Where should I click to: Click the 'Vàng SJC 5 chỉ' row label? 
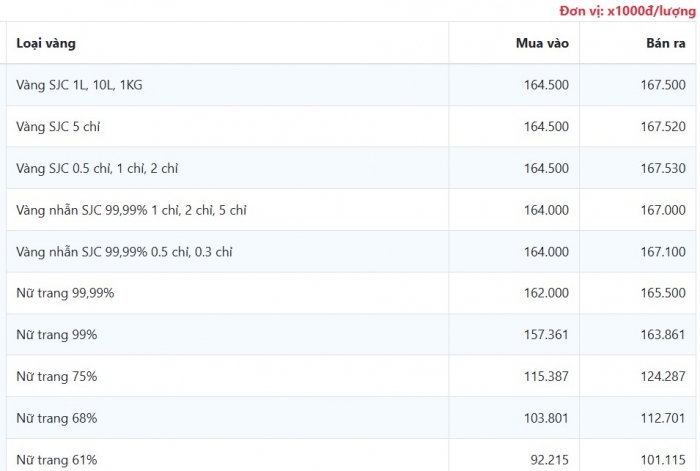click(x=58, y=127)
